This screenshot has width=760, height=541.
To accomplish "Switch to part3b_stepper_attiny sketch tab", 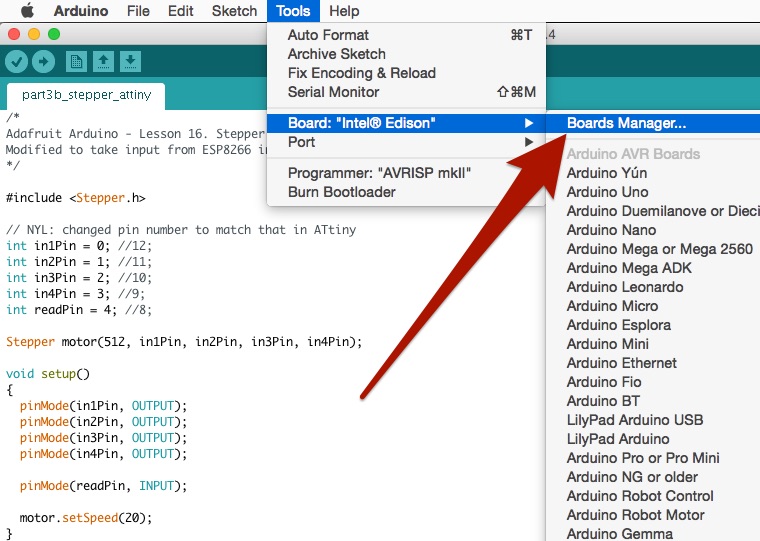I will coord(86,95).
